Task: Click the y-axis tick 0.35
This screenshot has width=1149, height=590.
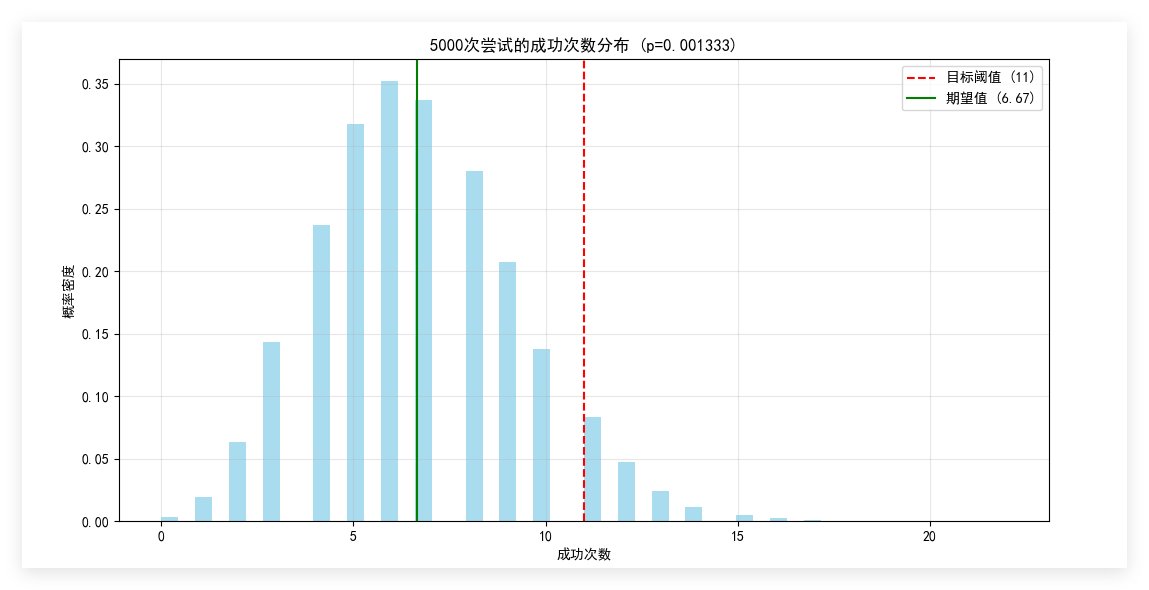Action: coord(95,84)
